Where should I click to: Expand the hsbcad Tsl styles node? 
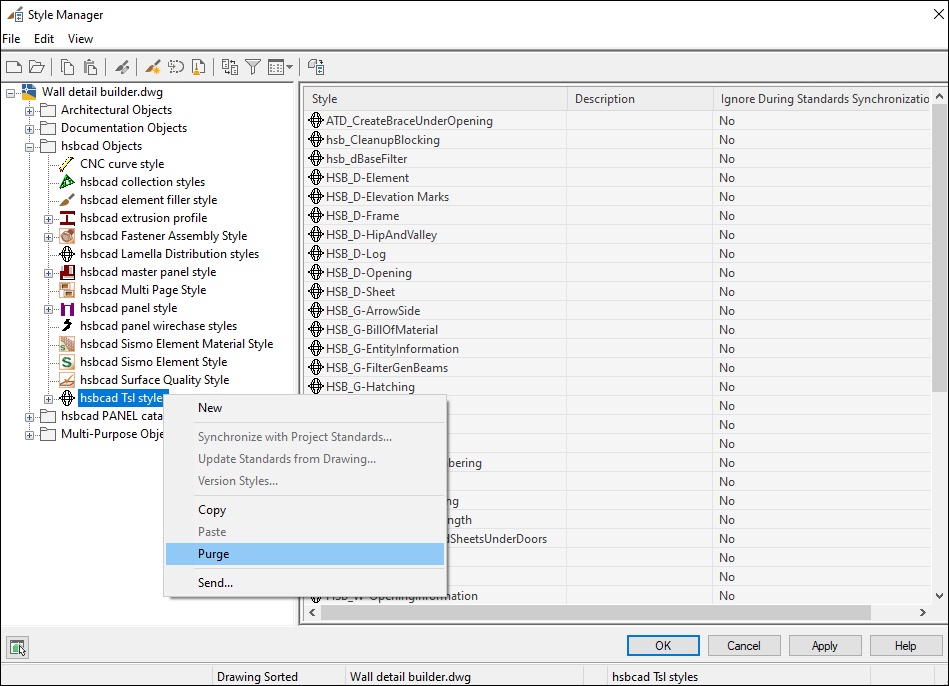48,399
